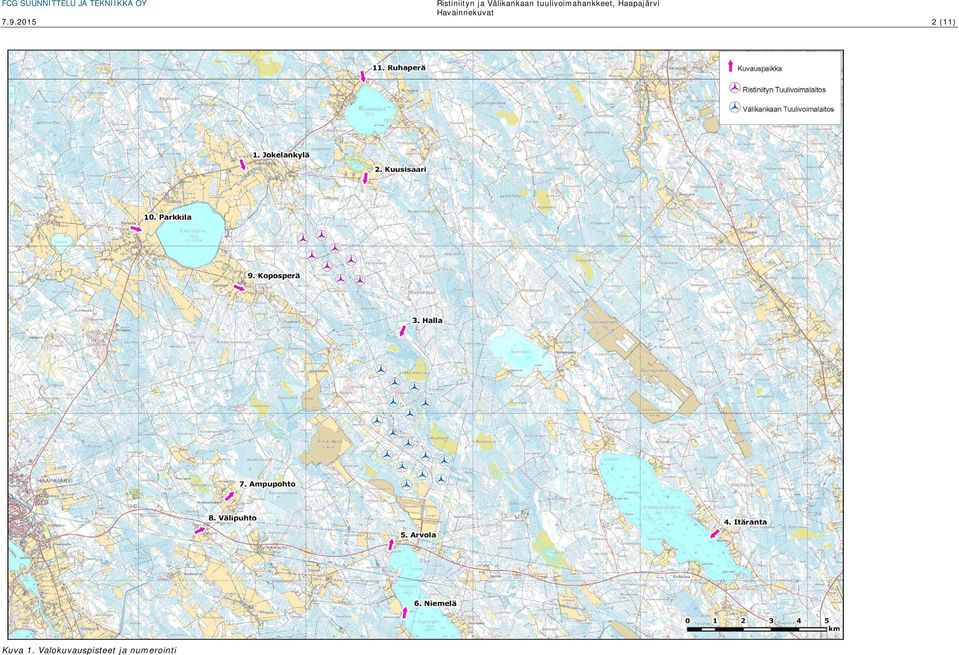Image resolution: width=959 pixels, height=655 pixels.
Task: Click the pink arrow marker at 4. Itäranta
Action: click(714, 534)
